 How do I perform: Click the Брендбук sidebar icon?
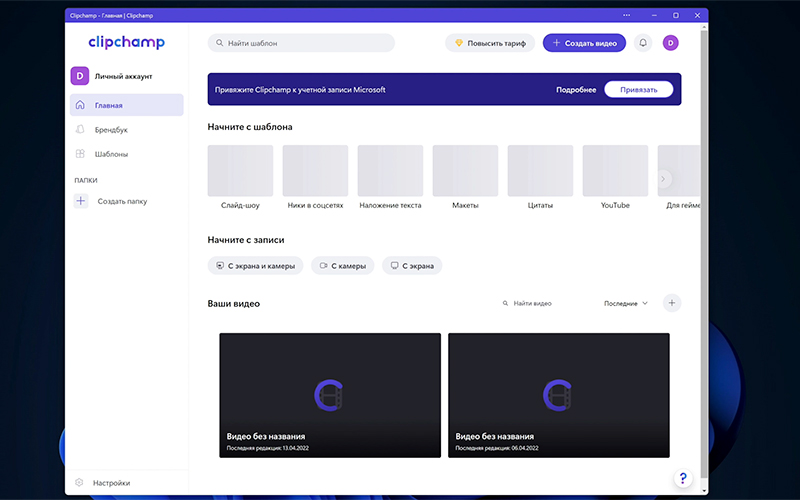(x=80, y=129)
